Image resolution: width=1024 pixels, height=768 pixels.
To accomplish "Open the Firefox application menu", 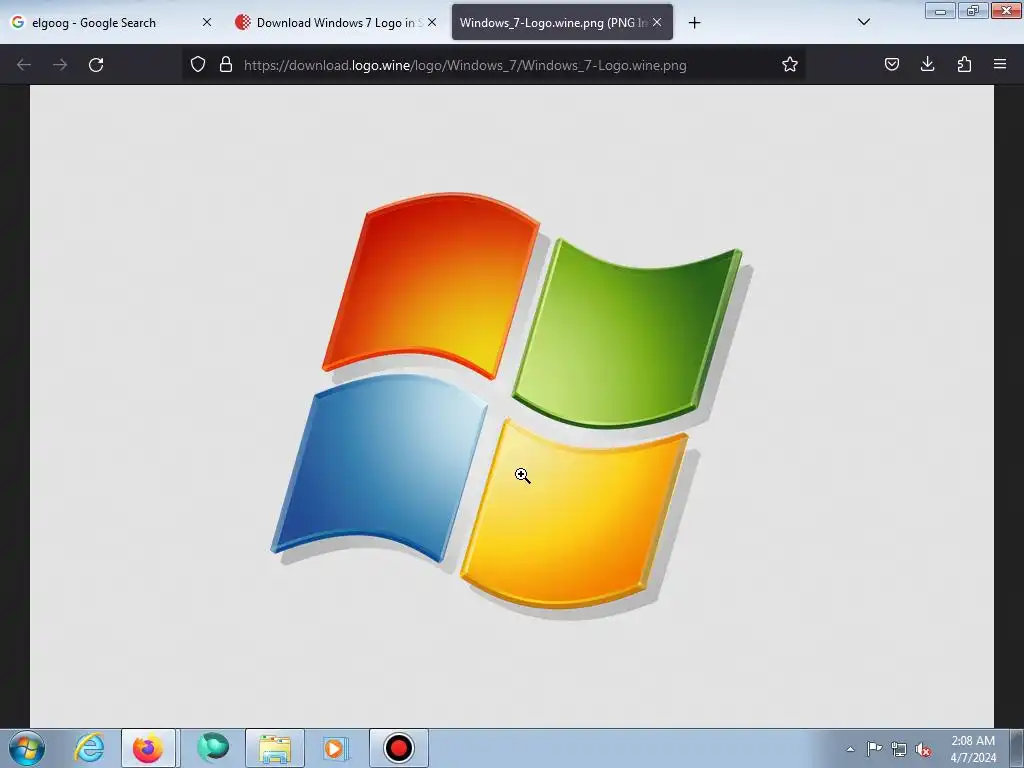I will tap(1000, 65).
